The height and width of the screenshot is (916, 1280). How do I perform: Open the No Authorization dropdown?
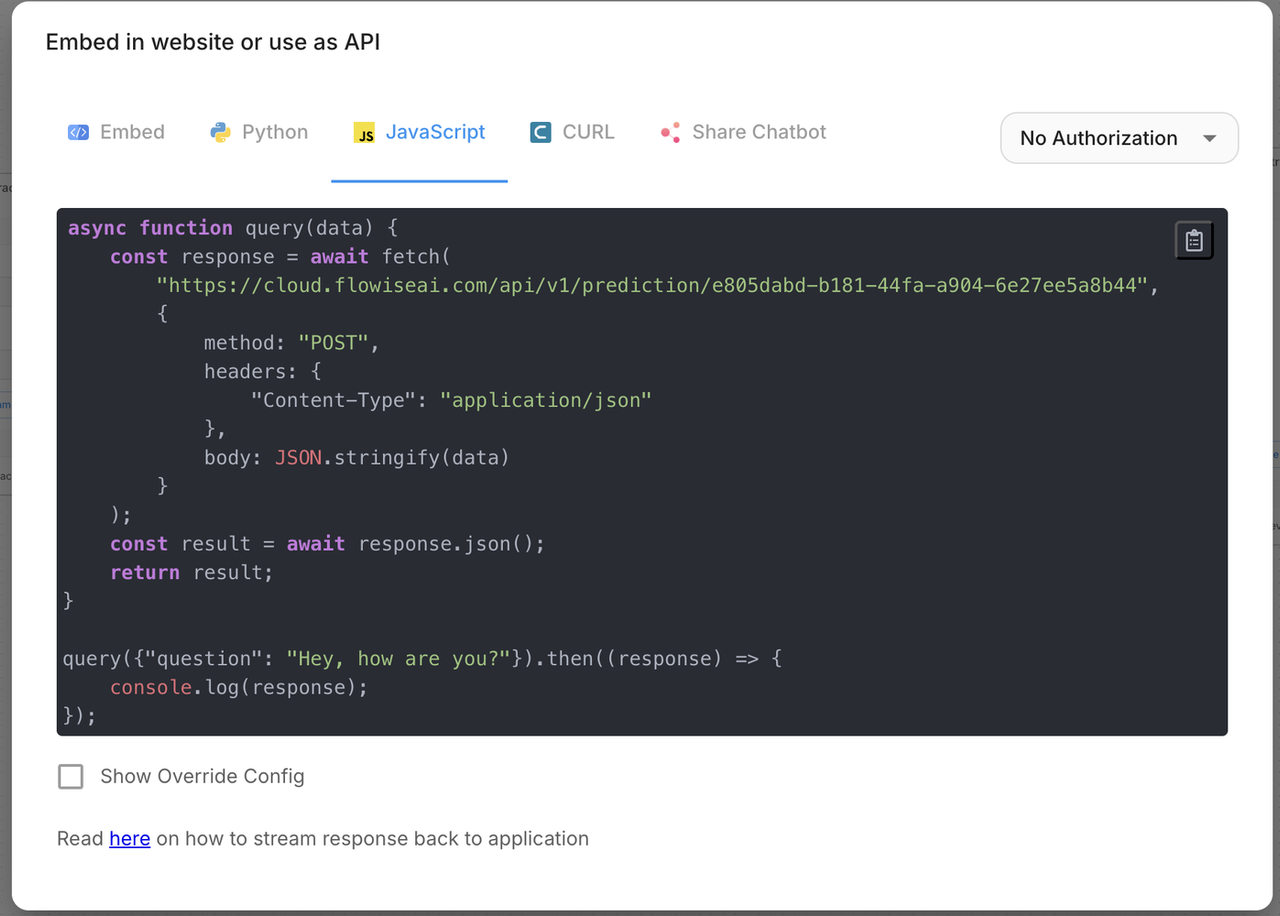click(x=1119, y=138)
